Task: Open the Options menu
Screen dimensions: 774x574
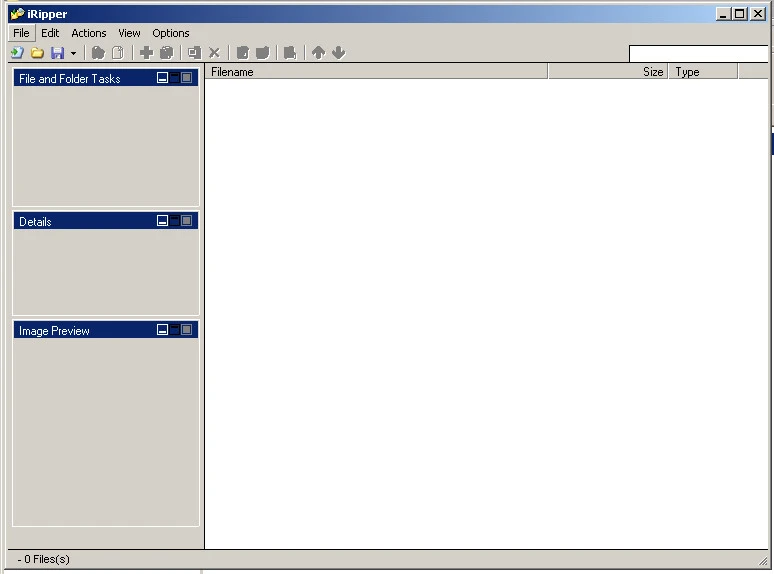Action: coord(171,33)
